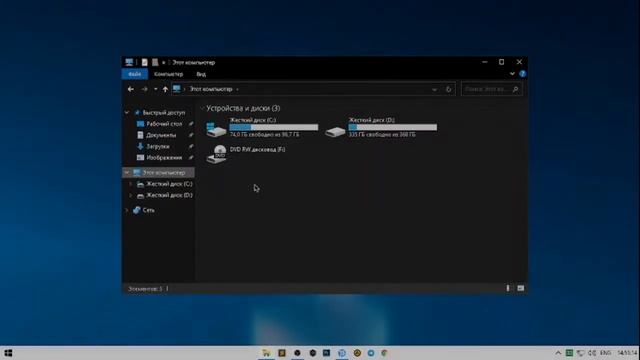The height and width of the screenshot is (360, 640).
Task: Go up one folder level
Action: pyautogui.click(x=165, y=89)
